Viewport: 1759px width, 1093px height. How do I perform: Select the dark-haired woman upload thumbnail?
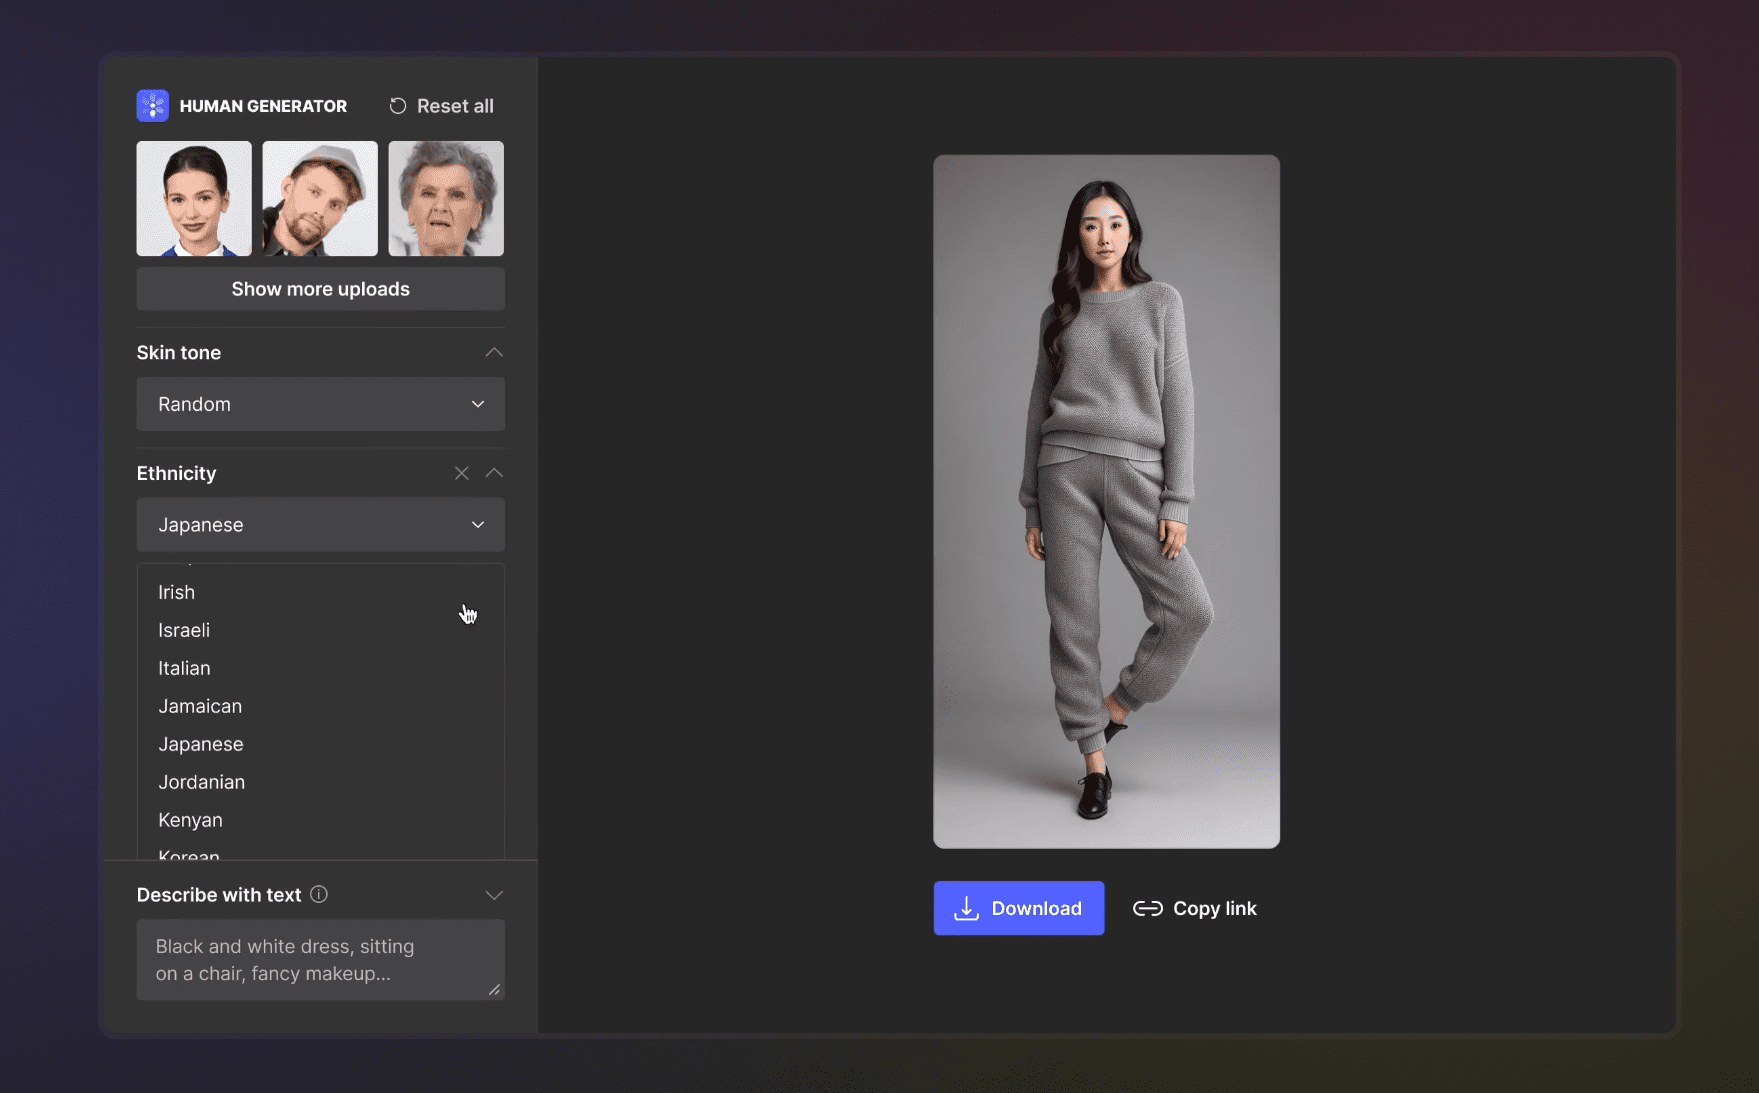click(194, 198)
